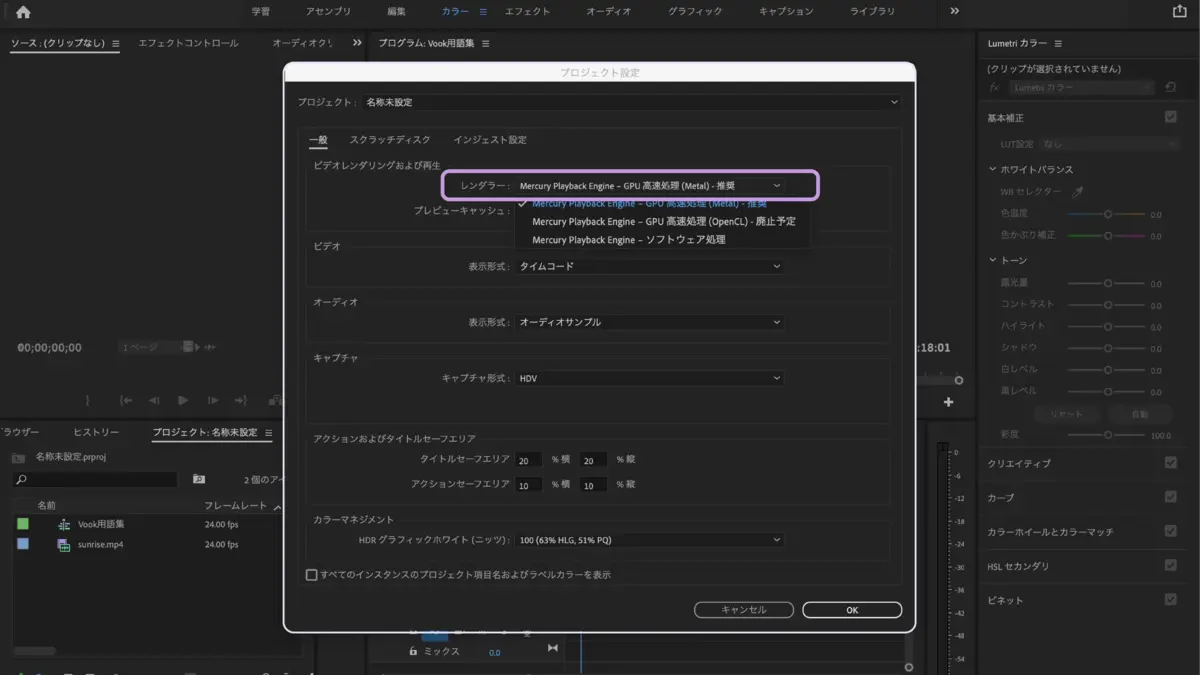Pick the WB selector eyedropper
This screenshot has width=1200, height=675.
click(1078, 191)
